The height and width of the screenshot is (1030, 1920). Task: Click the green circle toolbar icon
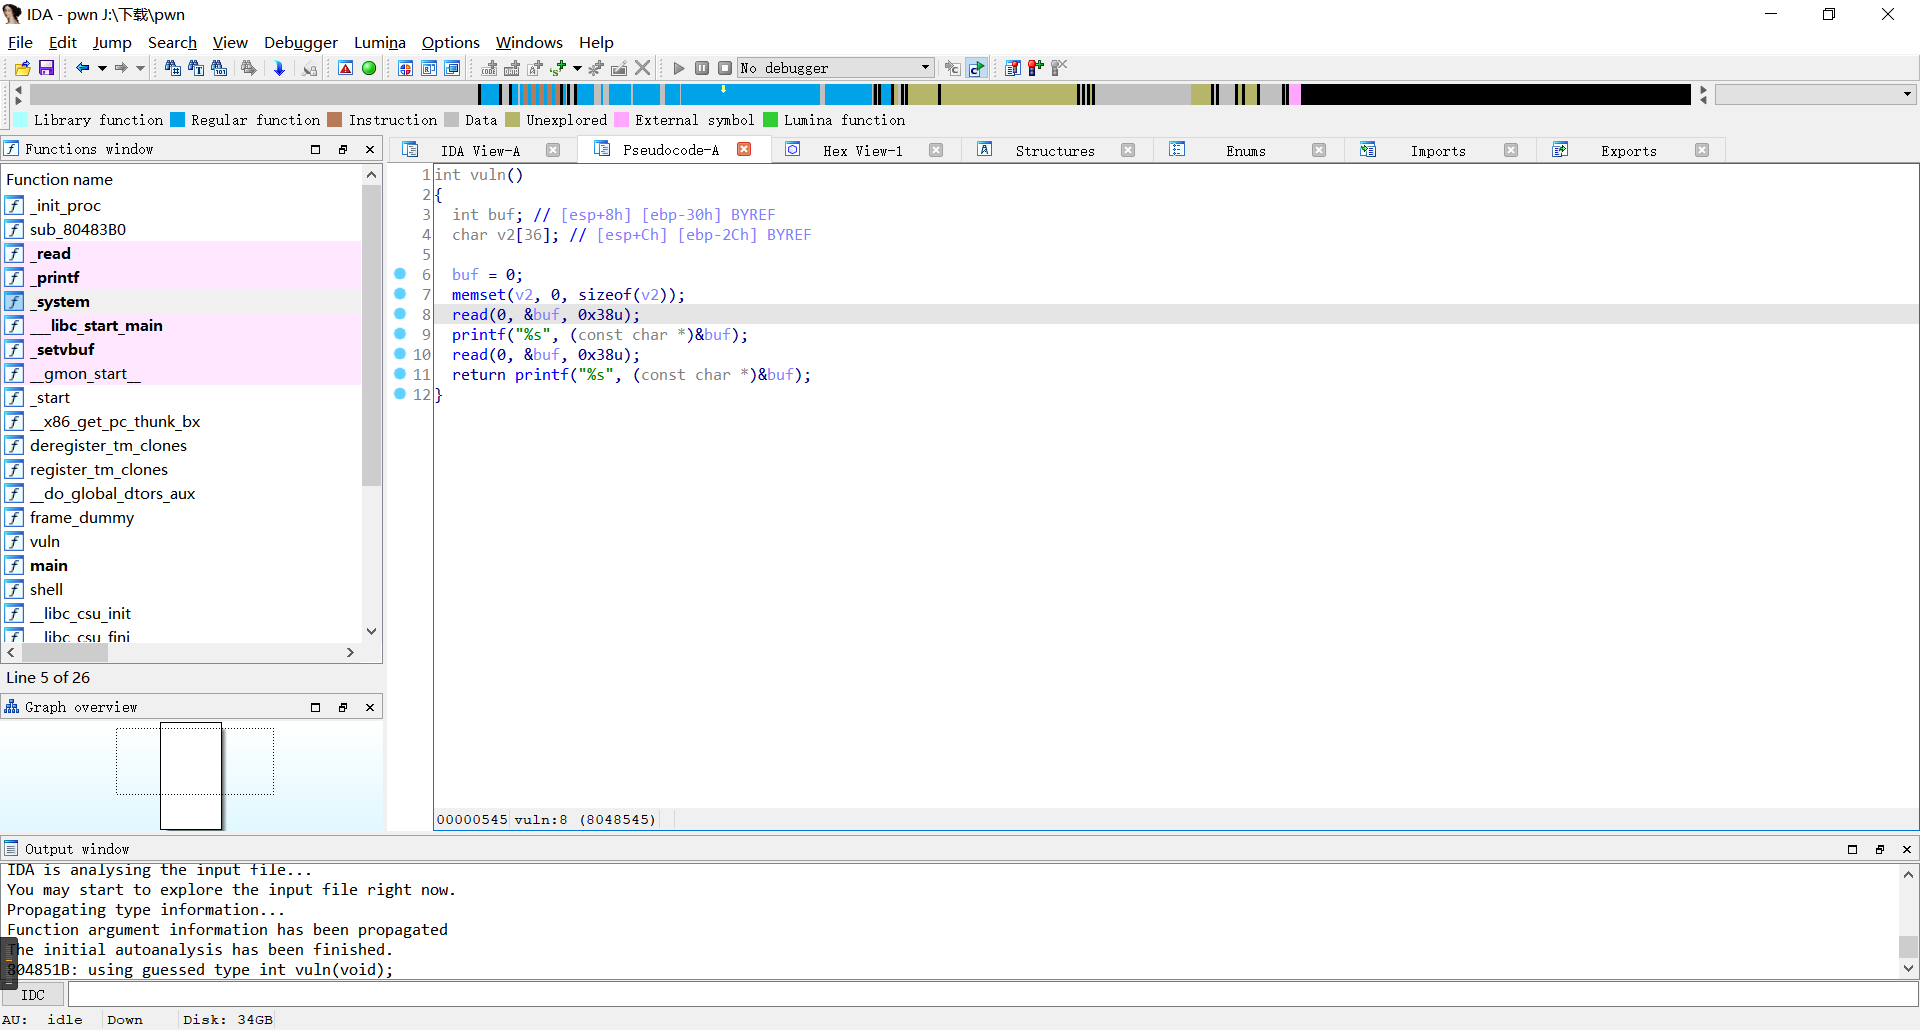click(x=369, y=68)
